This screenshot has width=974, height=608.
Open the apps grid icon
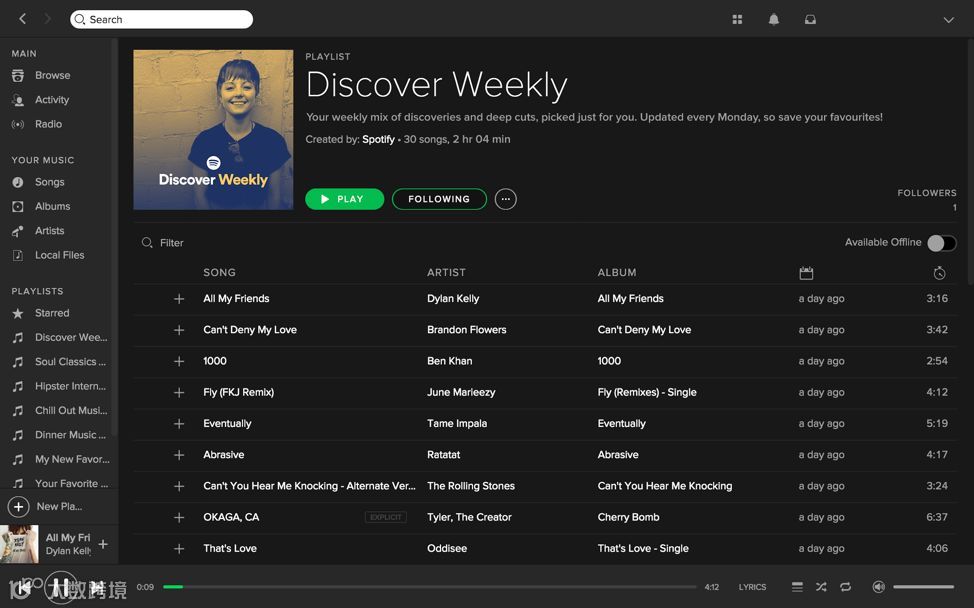tap(737, 19)
